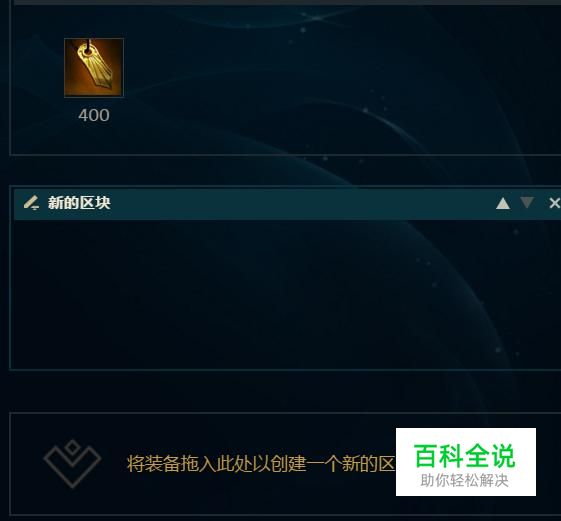Click the pencil rename icon beside 新的区块
The height and width of the screenshot is (521, 561).
tap(31, 203)
